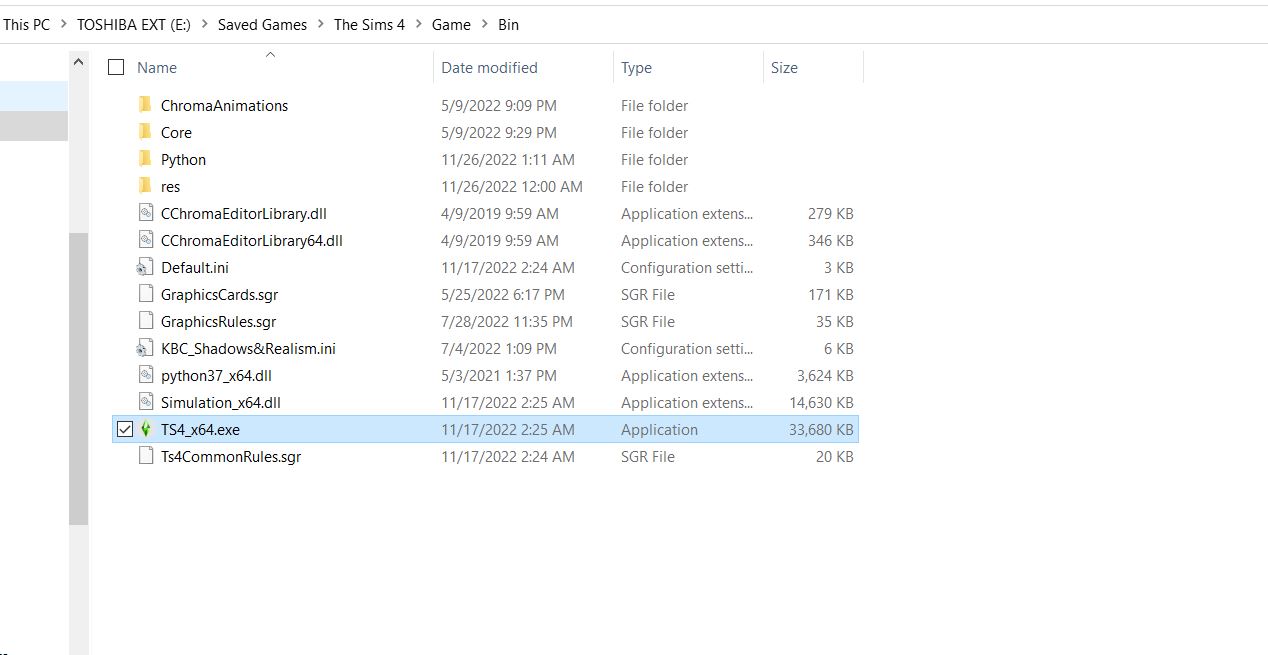Select the ChromaAnimations folder name
This screenshot has height=655, width=1268.
point(224,105)
